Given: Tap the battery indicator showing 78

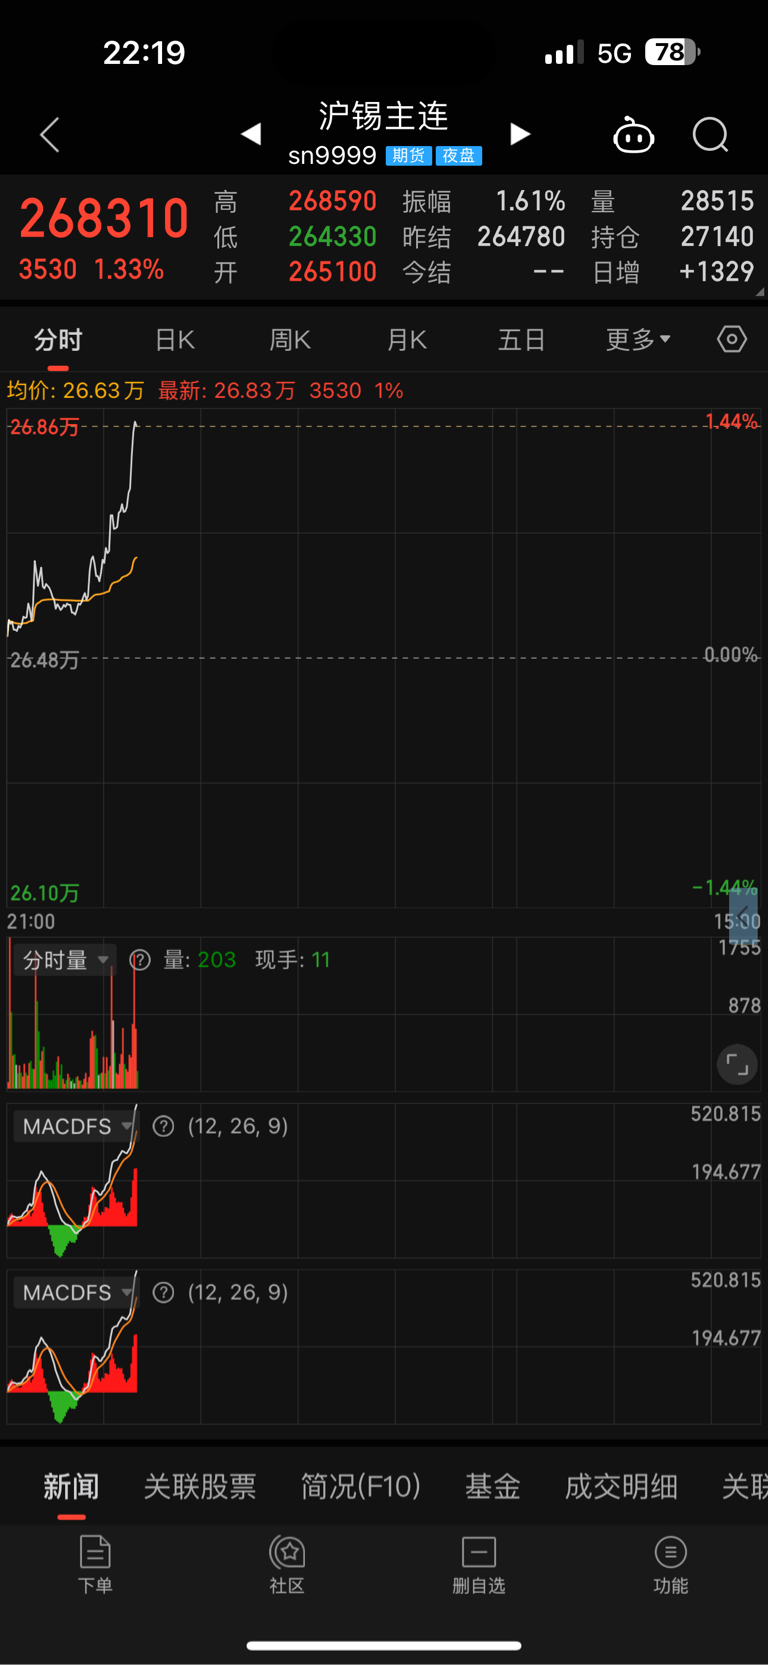Looking at the screenshot, I should [x=673, y=52].
